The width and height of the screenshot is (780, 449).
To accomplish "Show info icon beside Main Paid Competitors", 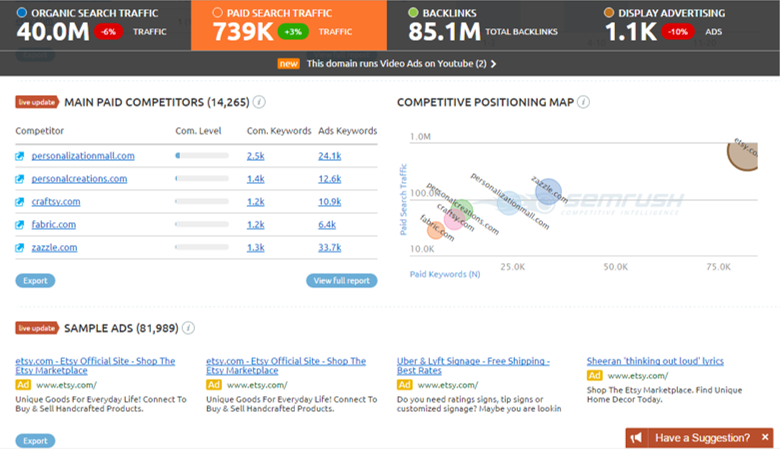I will pos(259,102).
